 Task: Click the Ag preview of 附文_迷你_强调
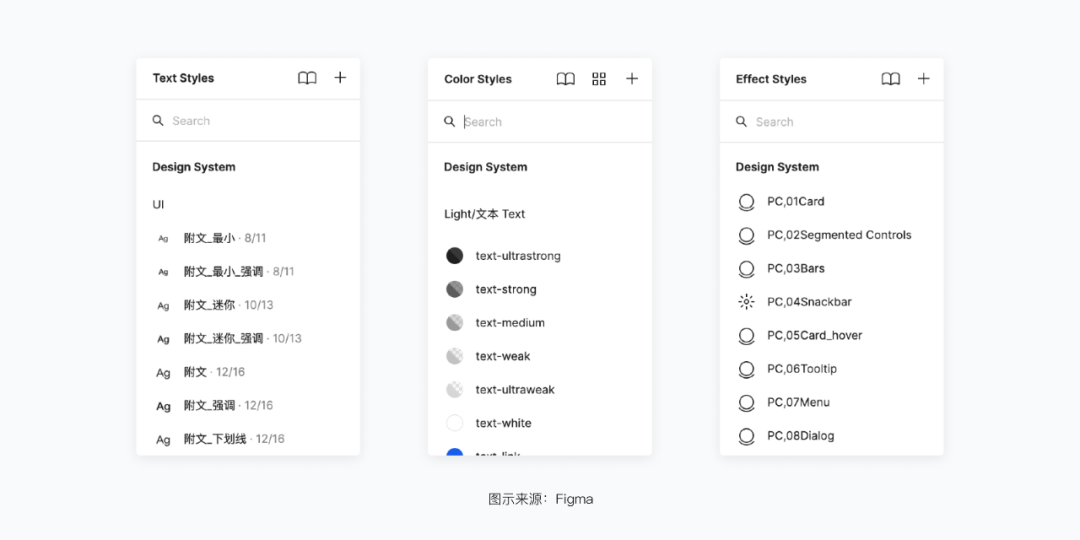[163, 339]
